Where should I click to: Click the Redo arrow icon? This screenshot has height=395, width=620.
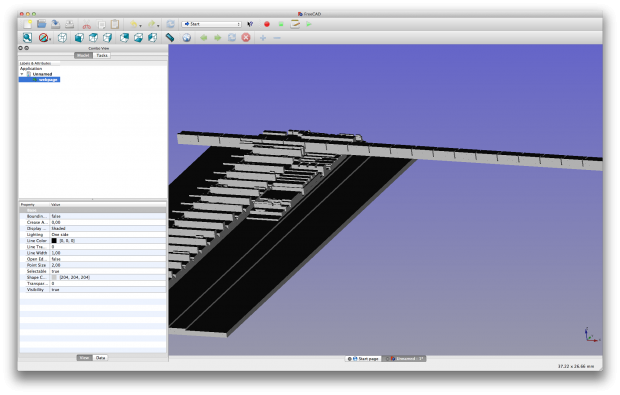click(151, 24)
